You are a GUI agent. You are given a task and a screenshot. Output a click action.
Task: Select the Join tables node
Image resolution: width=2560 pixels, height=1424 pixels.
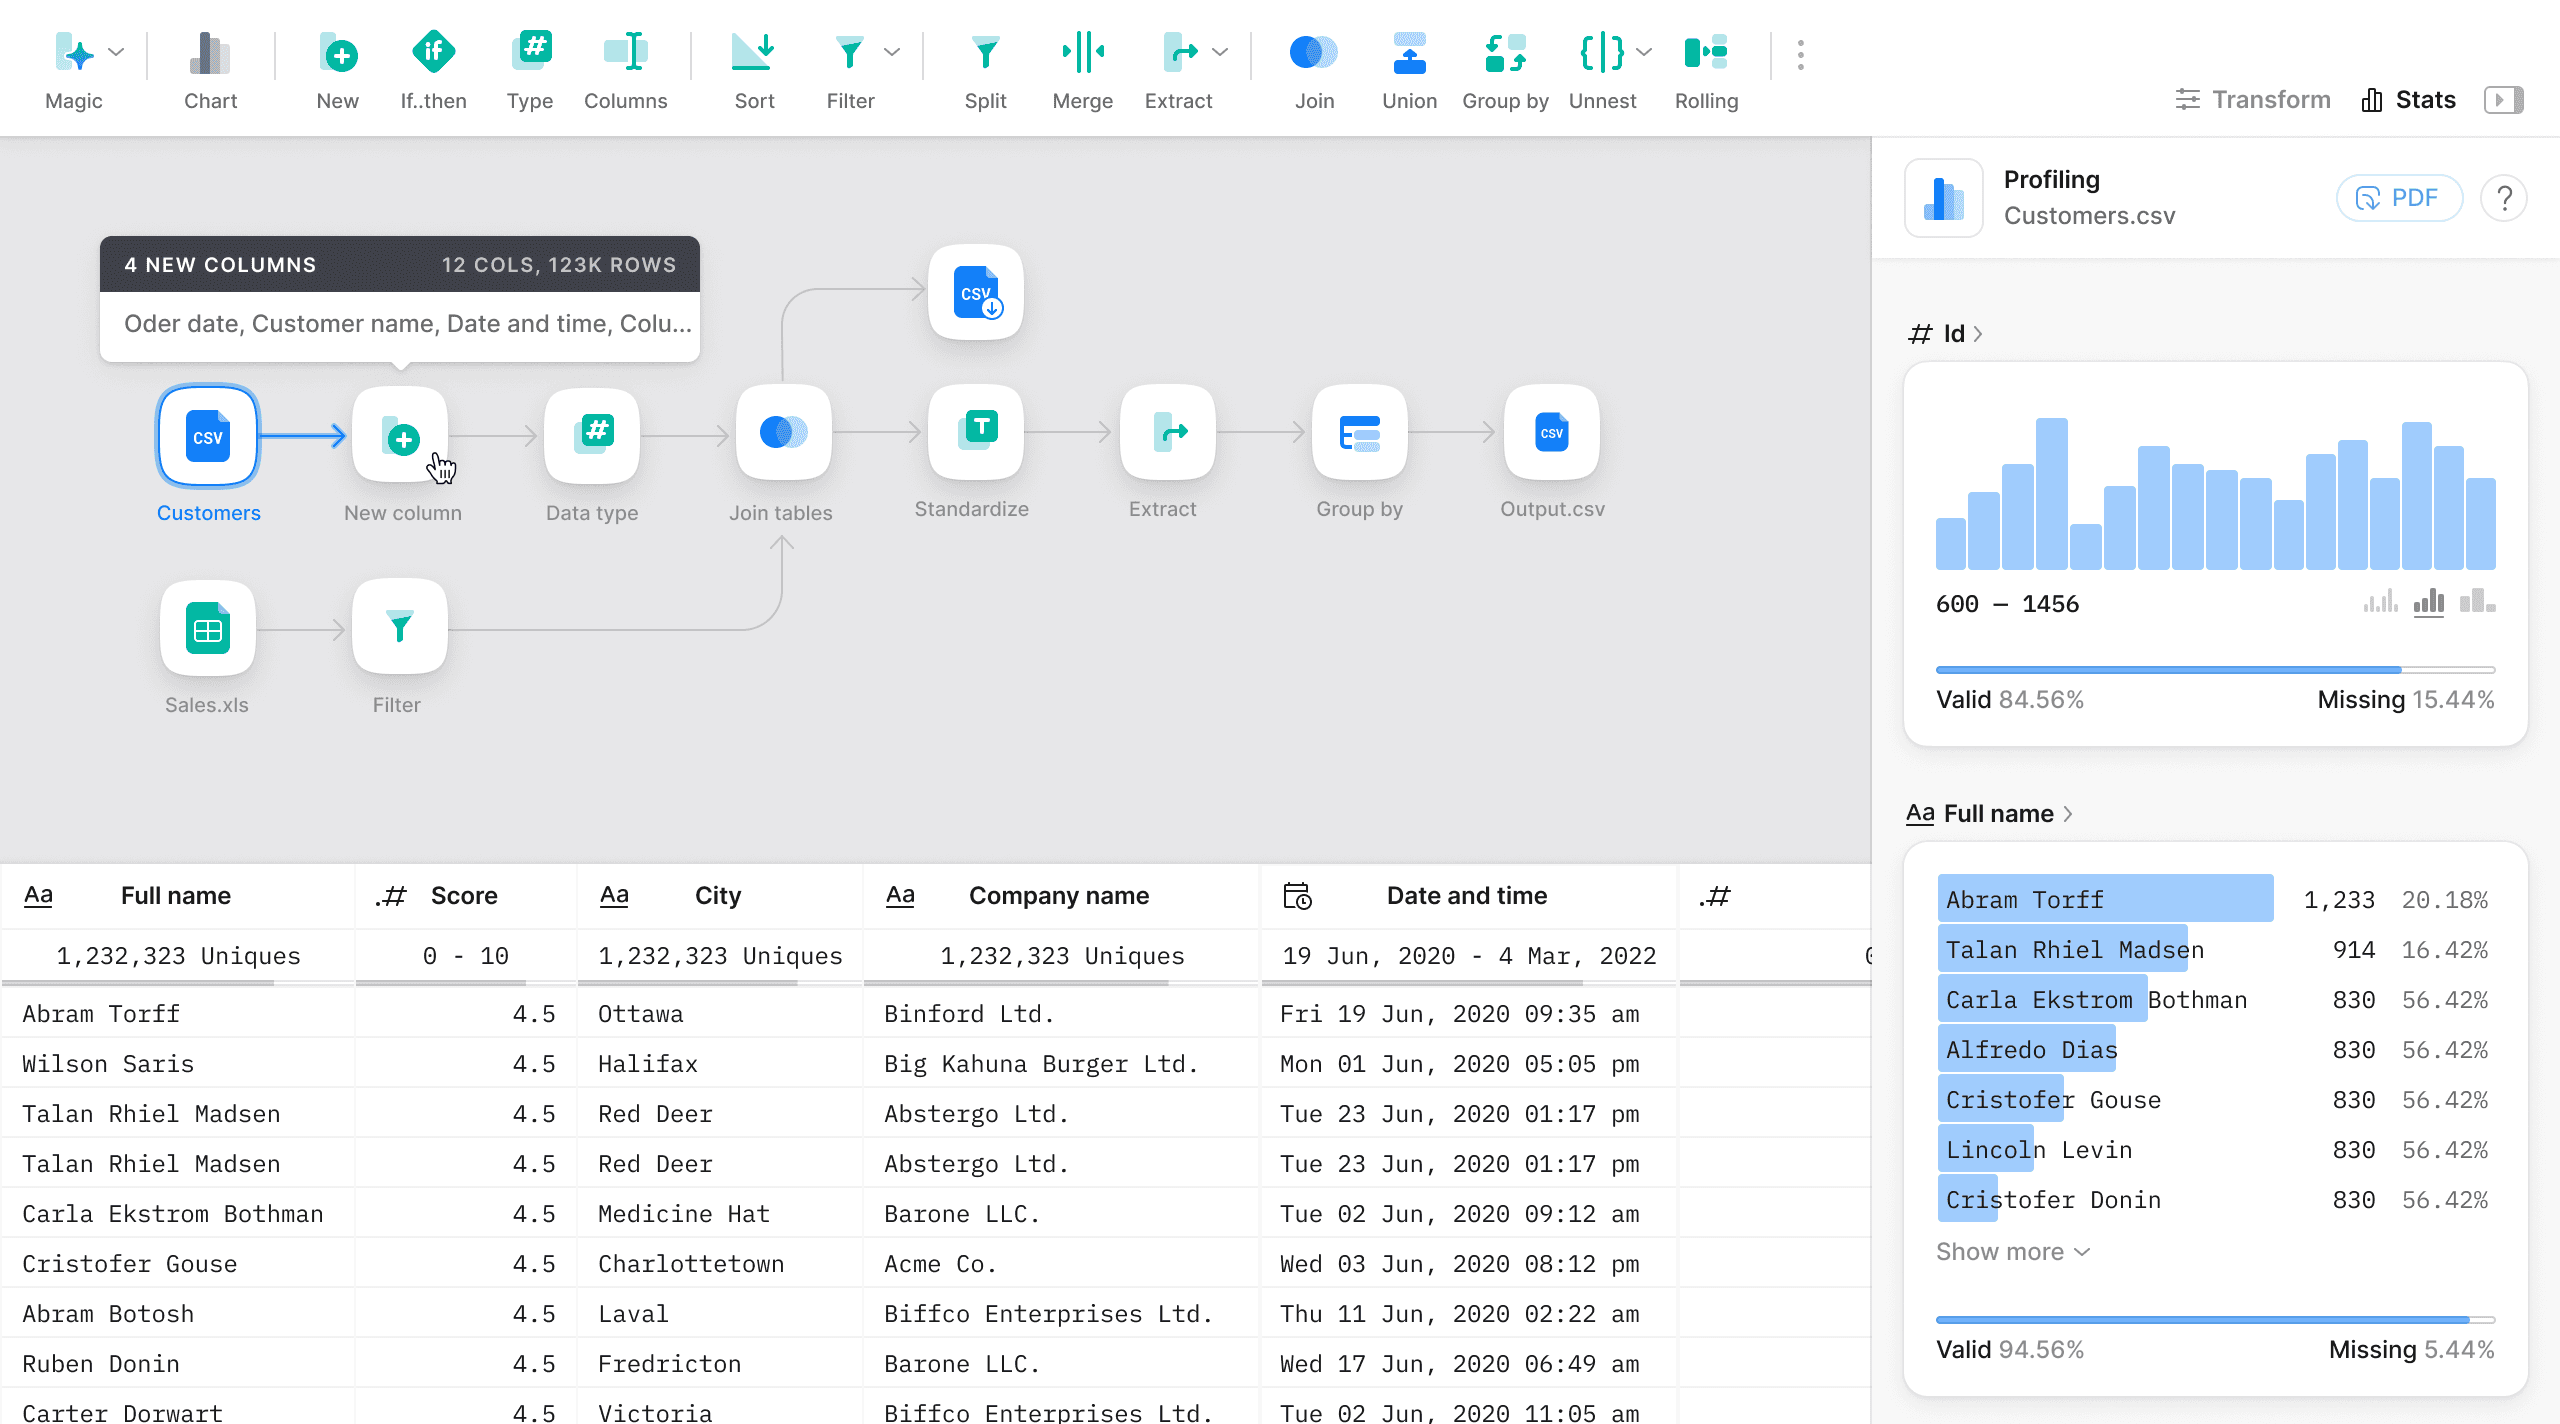click(784, 432)
